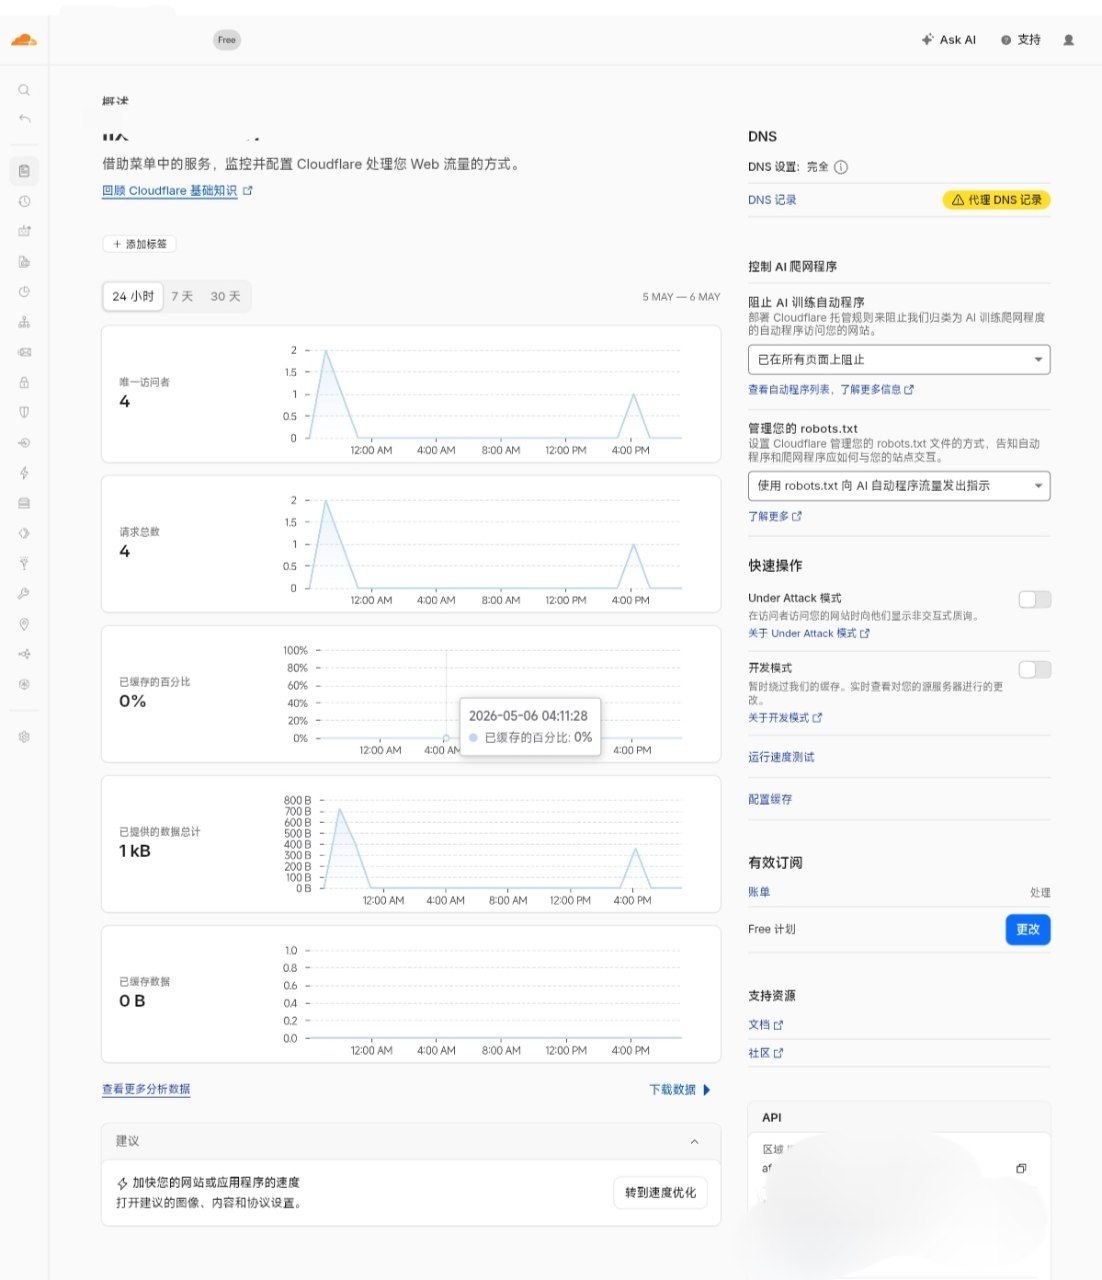Click 查看更多分析数据 link
The height and width of the screenshot is (1280, 1102).
[146, 1089]
